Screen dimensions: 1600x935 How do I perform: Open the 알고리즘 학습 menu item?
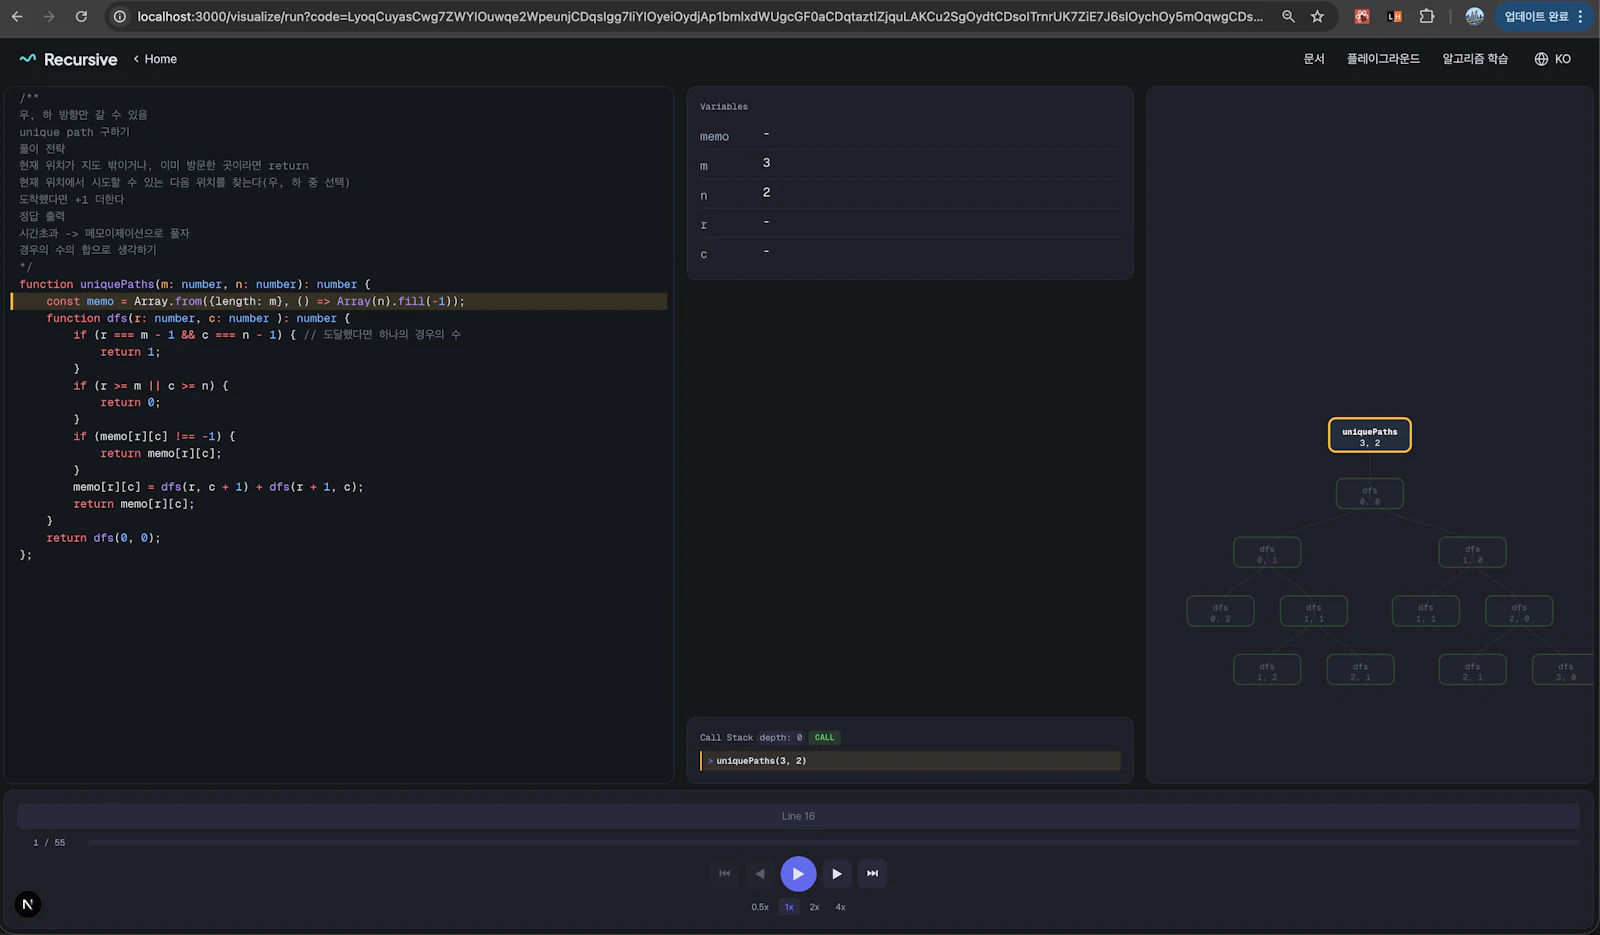[x=1474, y=58]
